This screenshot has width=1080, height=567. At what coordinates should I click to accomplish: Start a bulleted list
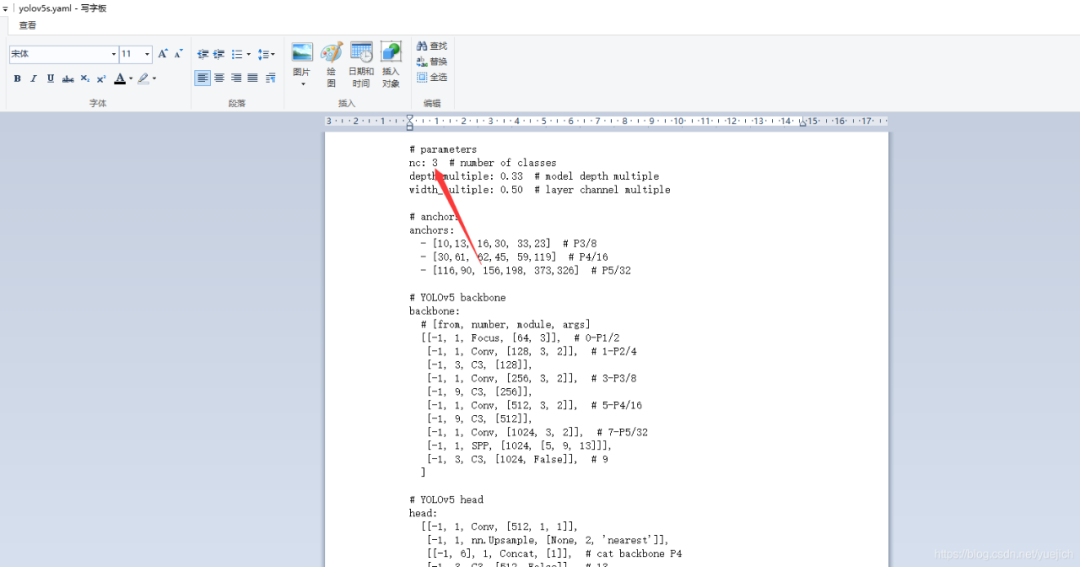click(x=237, y=54)
